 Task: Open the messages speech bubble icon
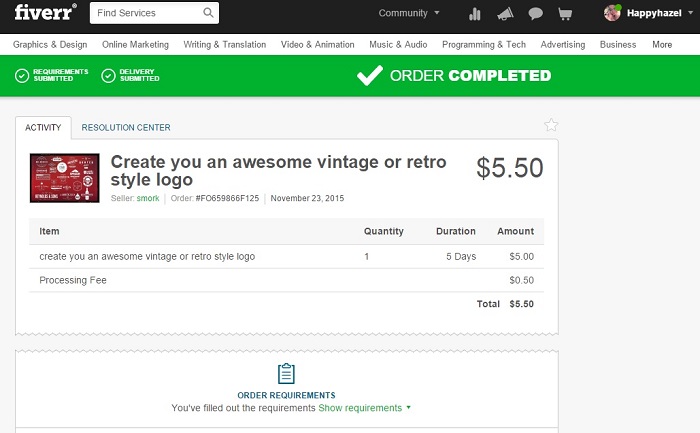click(535, 14)
